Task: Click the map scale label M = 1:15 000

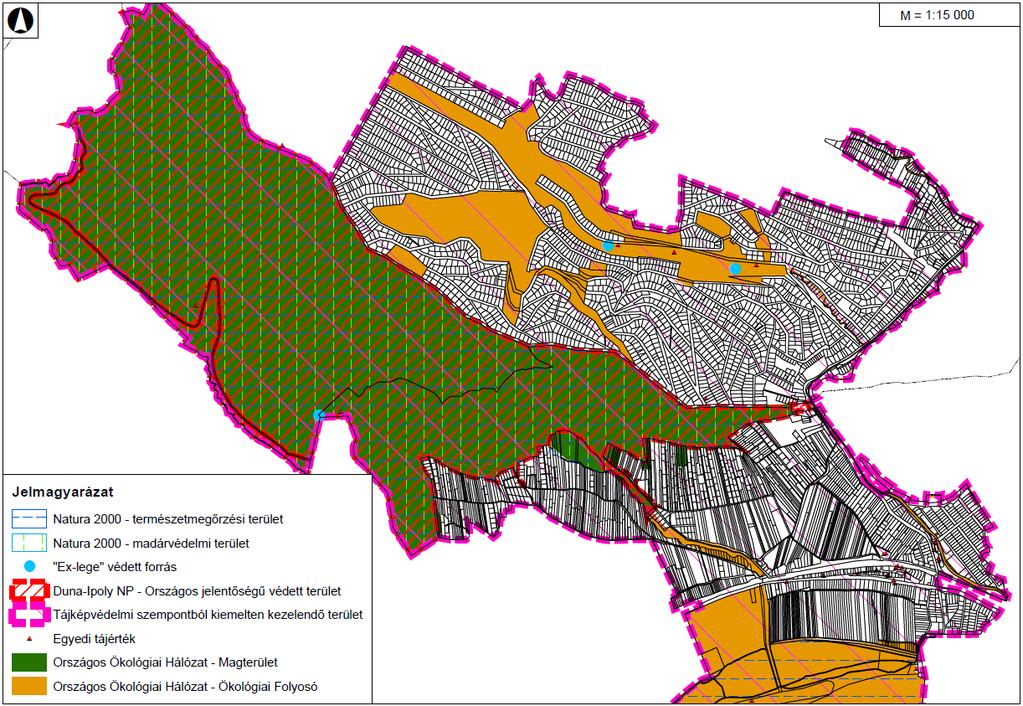Action: (937, 15)
